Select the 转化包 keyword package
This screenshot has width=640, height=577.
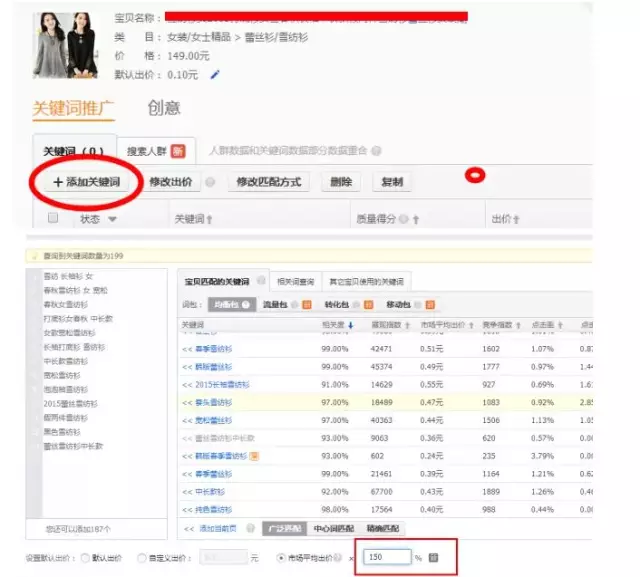pyautogui.click(x=337, y=304)
